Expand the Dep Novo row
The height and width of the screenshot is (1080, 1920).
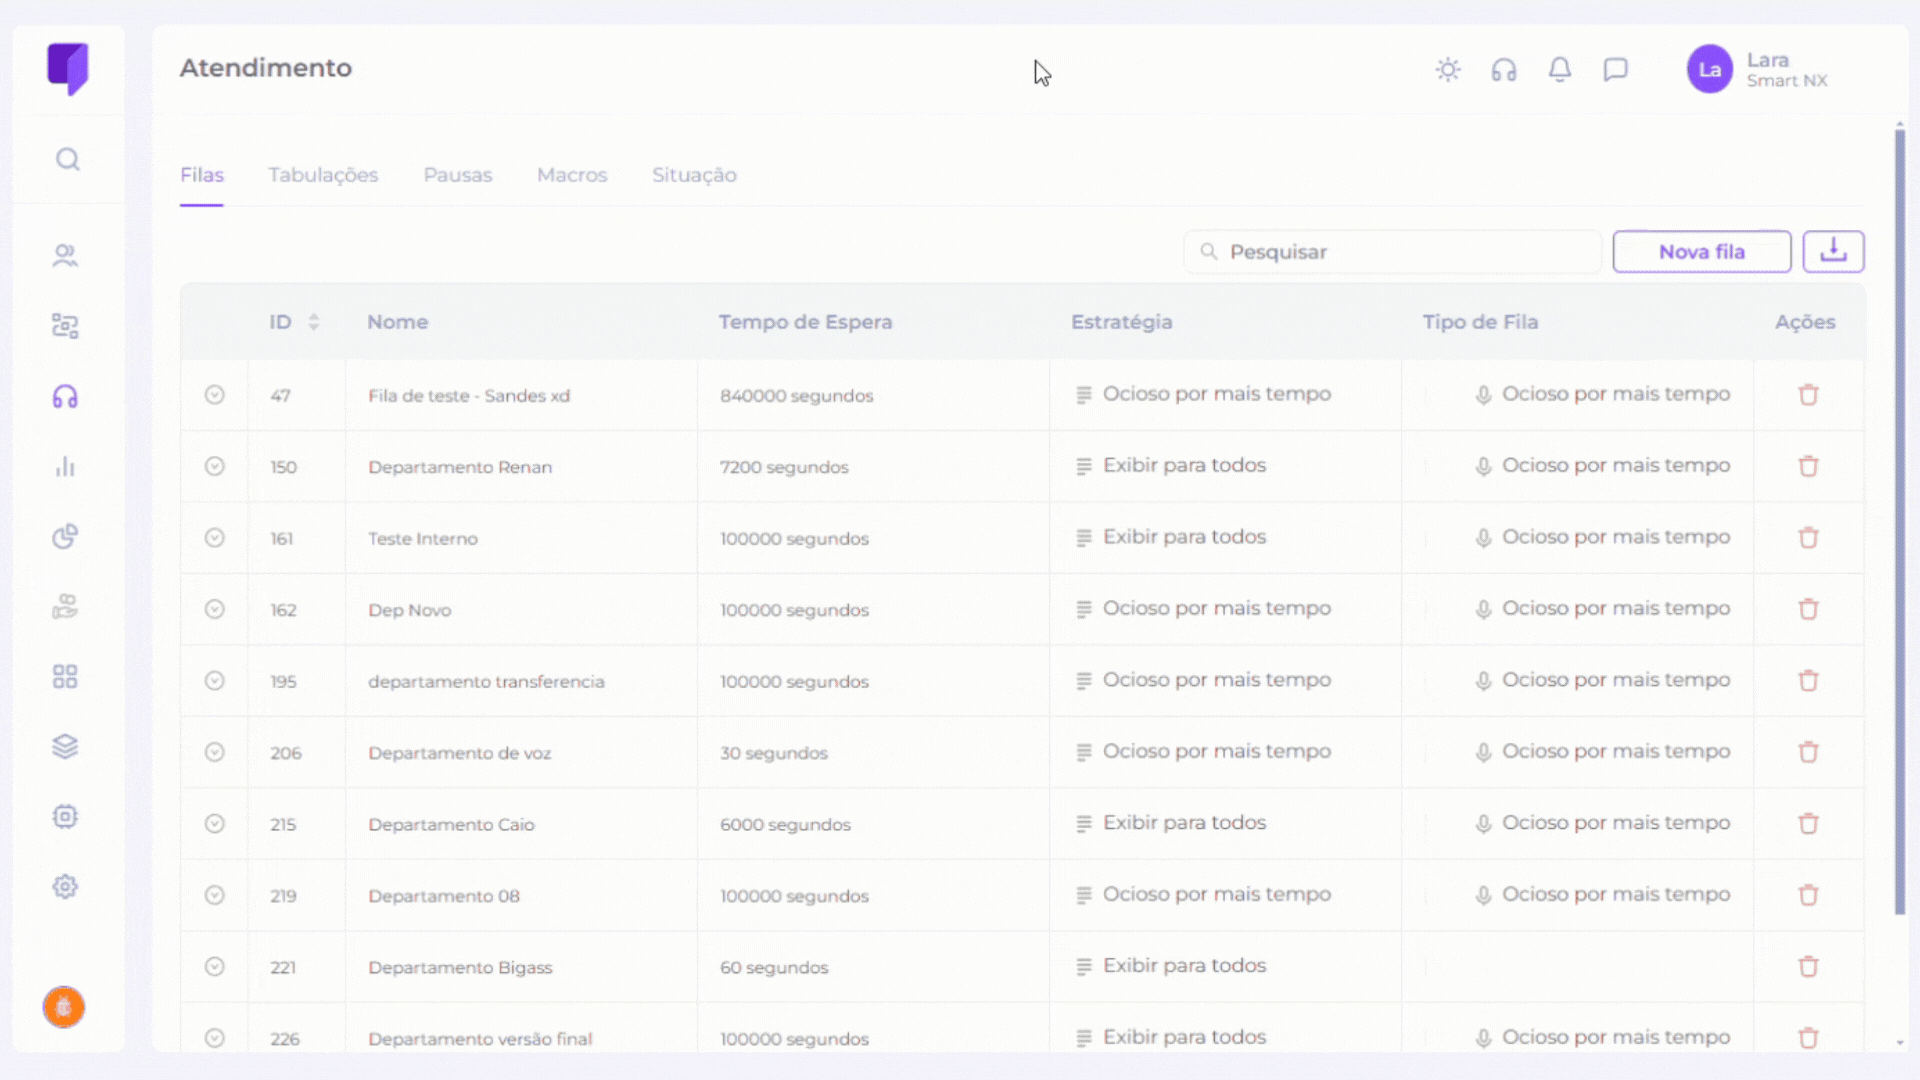[x=215, y=609]
